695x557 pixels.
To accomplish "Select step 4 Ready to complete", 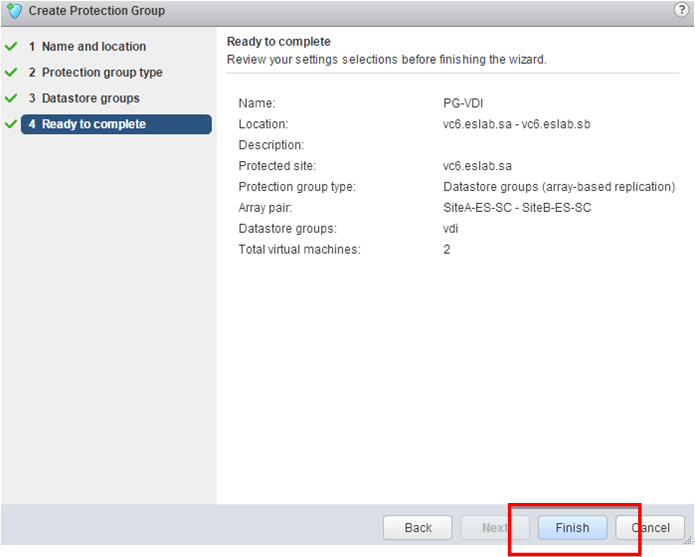I will point(115,125).
